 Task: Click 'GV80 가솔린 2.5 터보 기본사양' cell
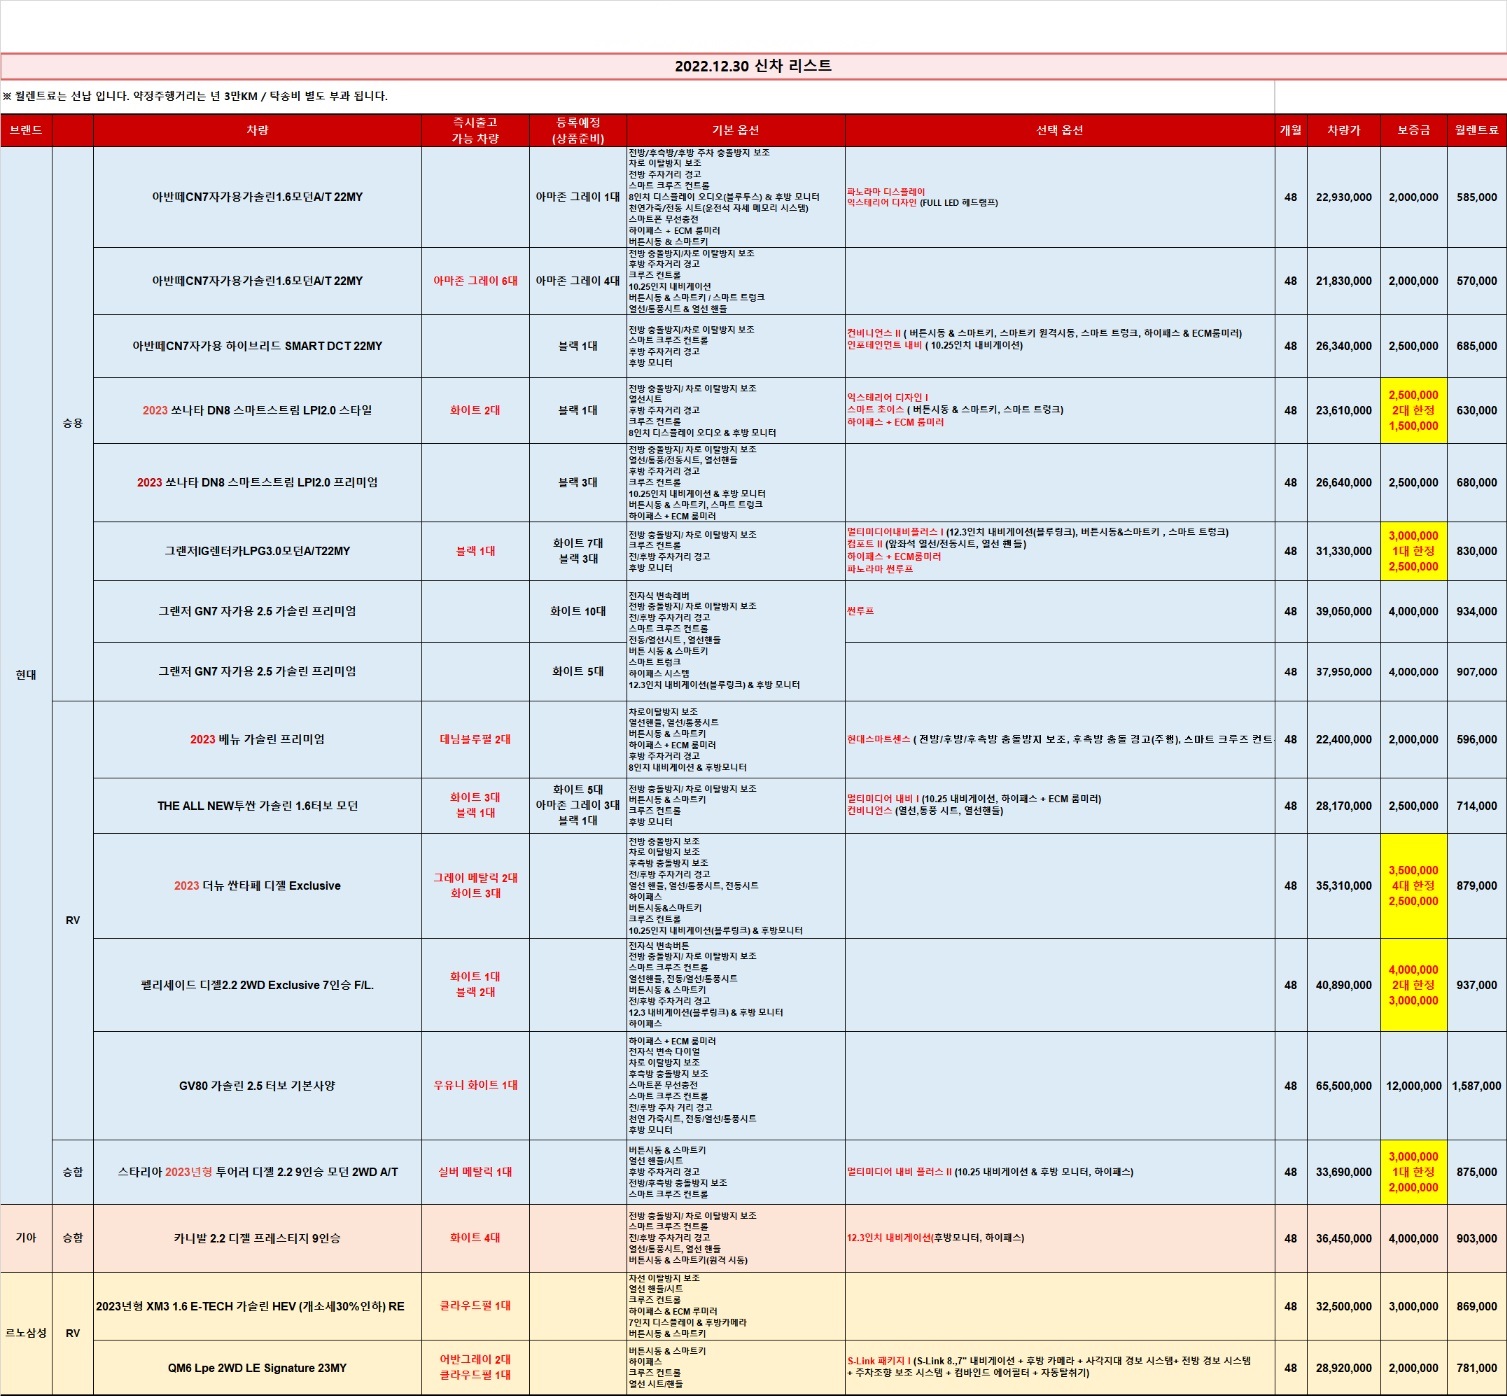[x=257, y=1086]
